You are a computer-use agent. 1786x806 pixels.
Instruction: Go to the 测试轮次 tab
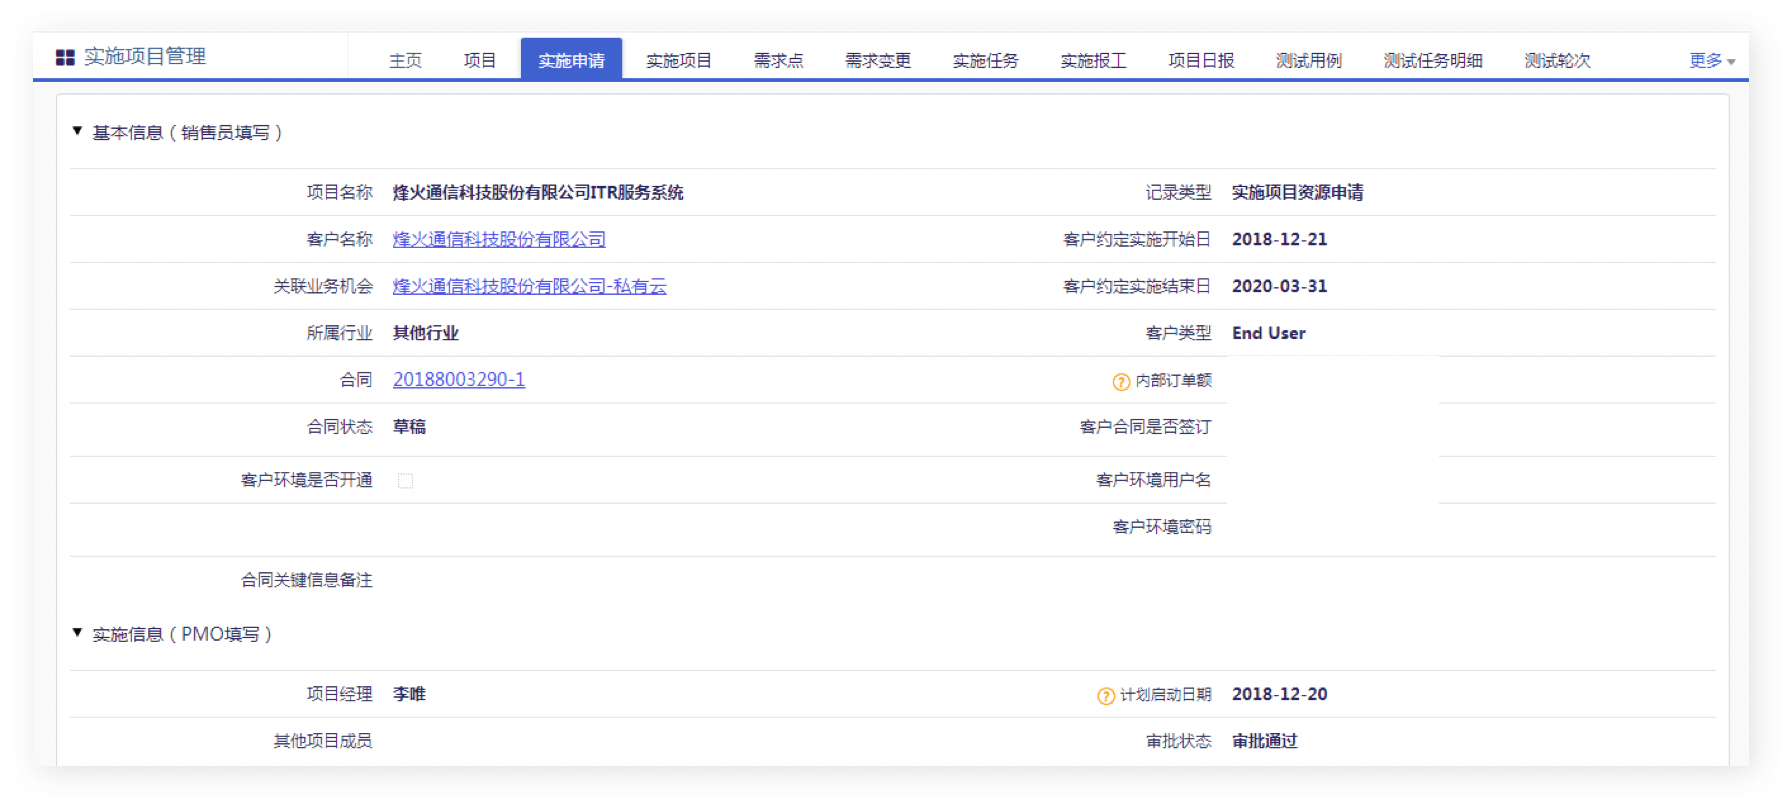pos(1557,60)
